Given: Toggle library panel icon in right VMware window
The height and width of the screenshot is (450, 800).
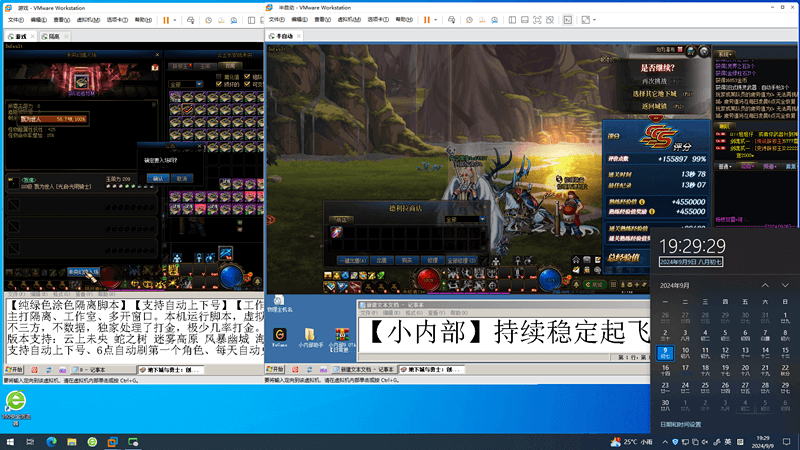Looking at the screenshot, I should point(512,20).
